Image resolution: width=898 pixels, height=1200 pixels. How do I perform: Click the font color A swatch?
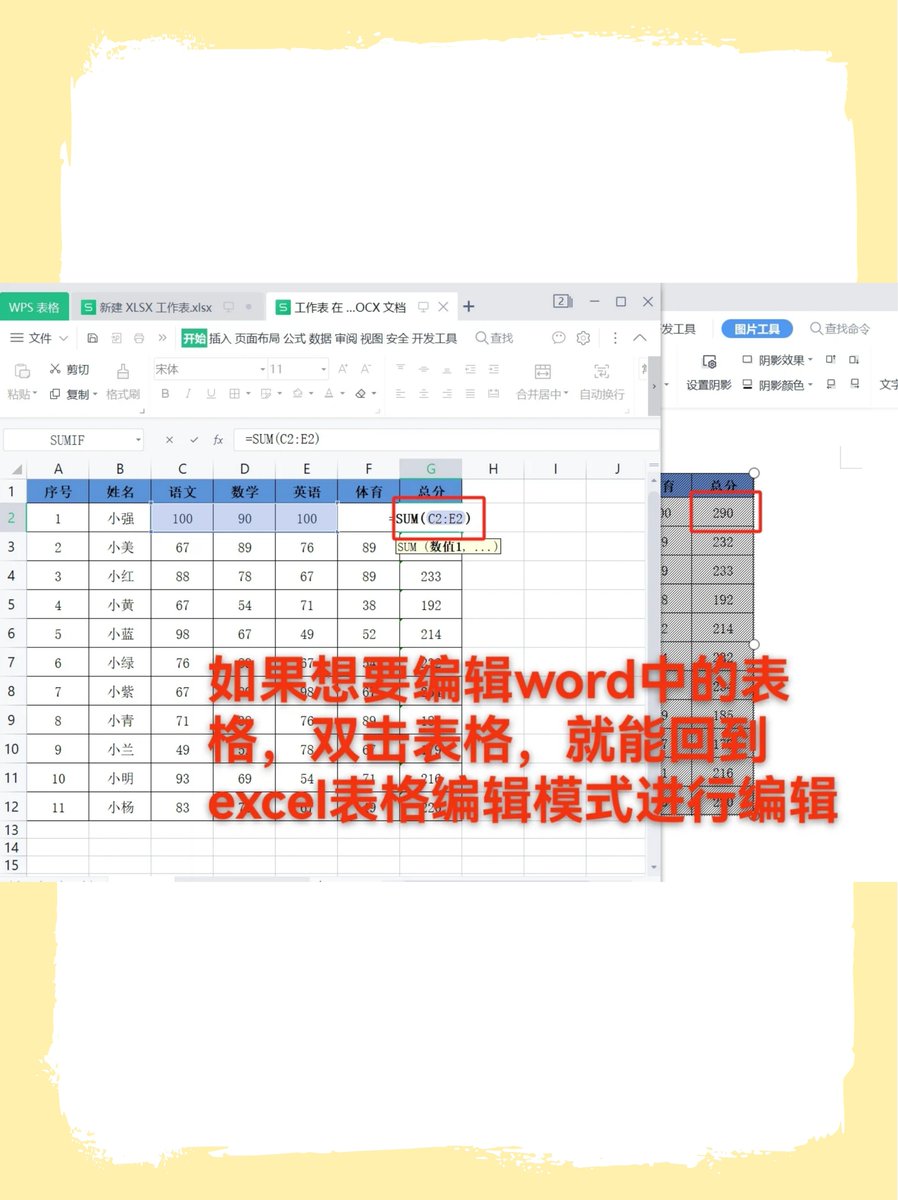(328, 394)
